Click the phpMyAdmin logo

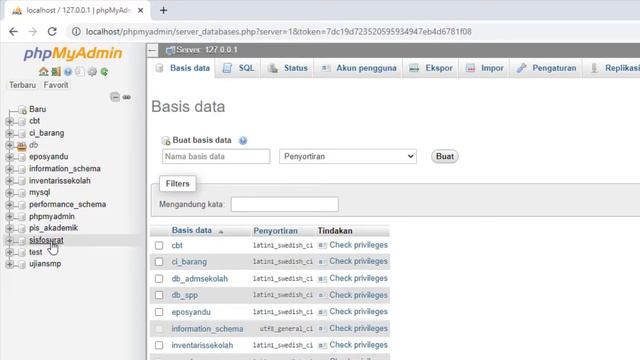click(x=73, y=53)
